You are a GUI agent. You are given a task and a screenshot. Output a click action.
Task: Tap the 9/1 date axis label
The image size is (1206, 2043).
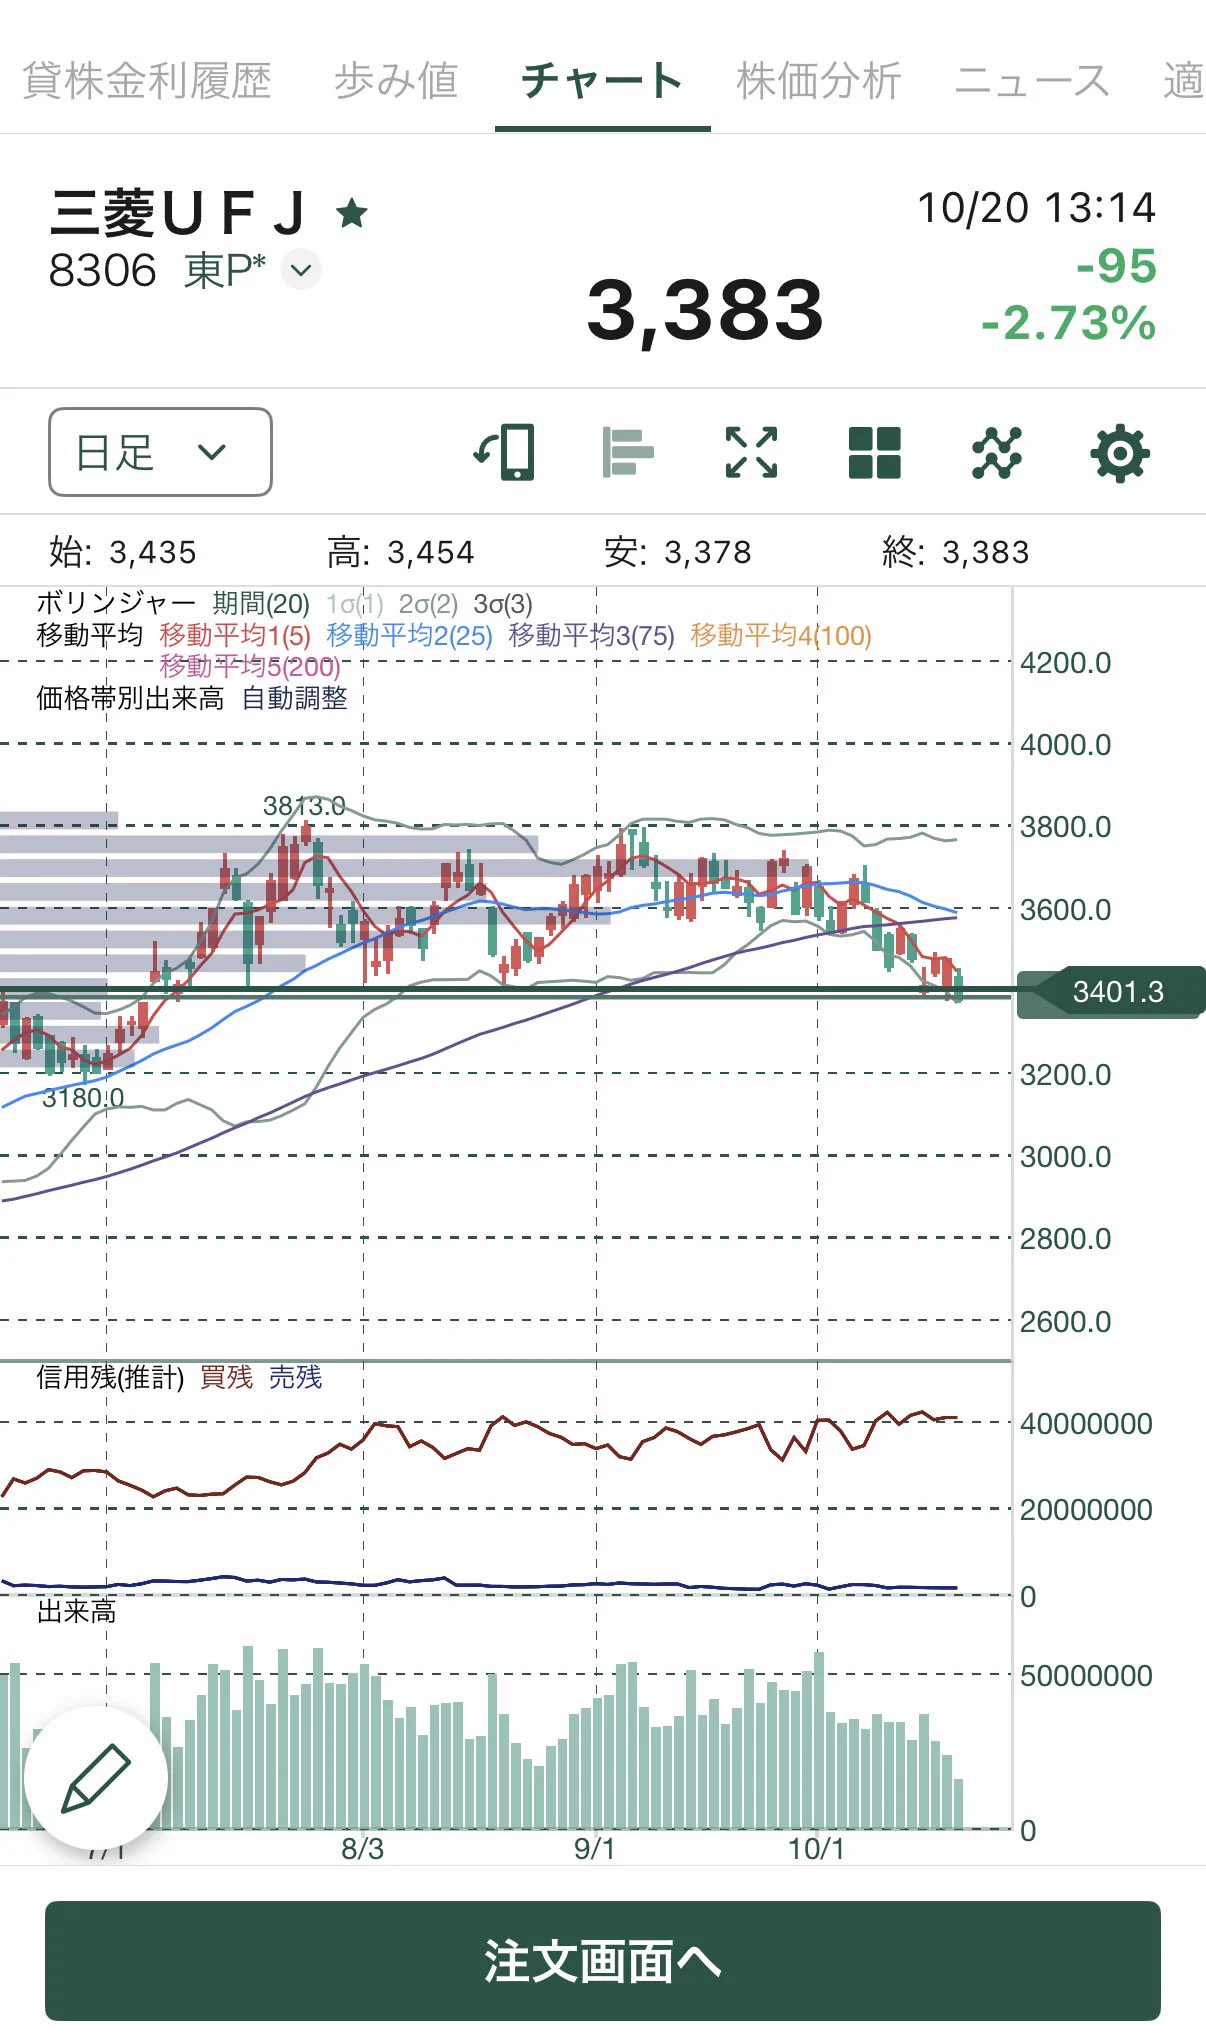(595, 1849)
